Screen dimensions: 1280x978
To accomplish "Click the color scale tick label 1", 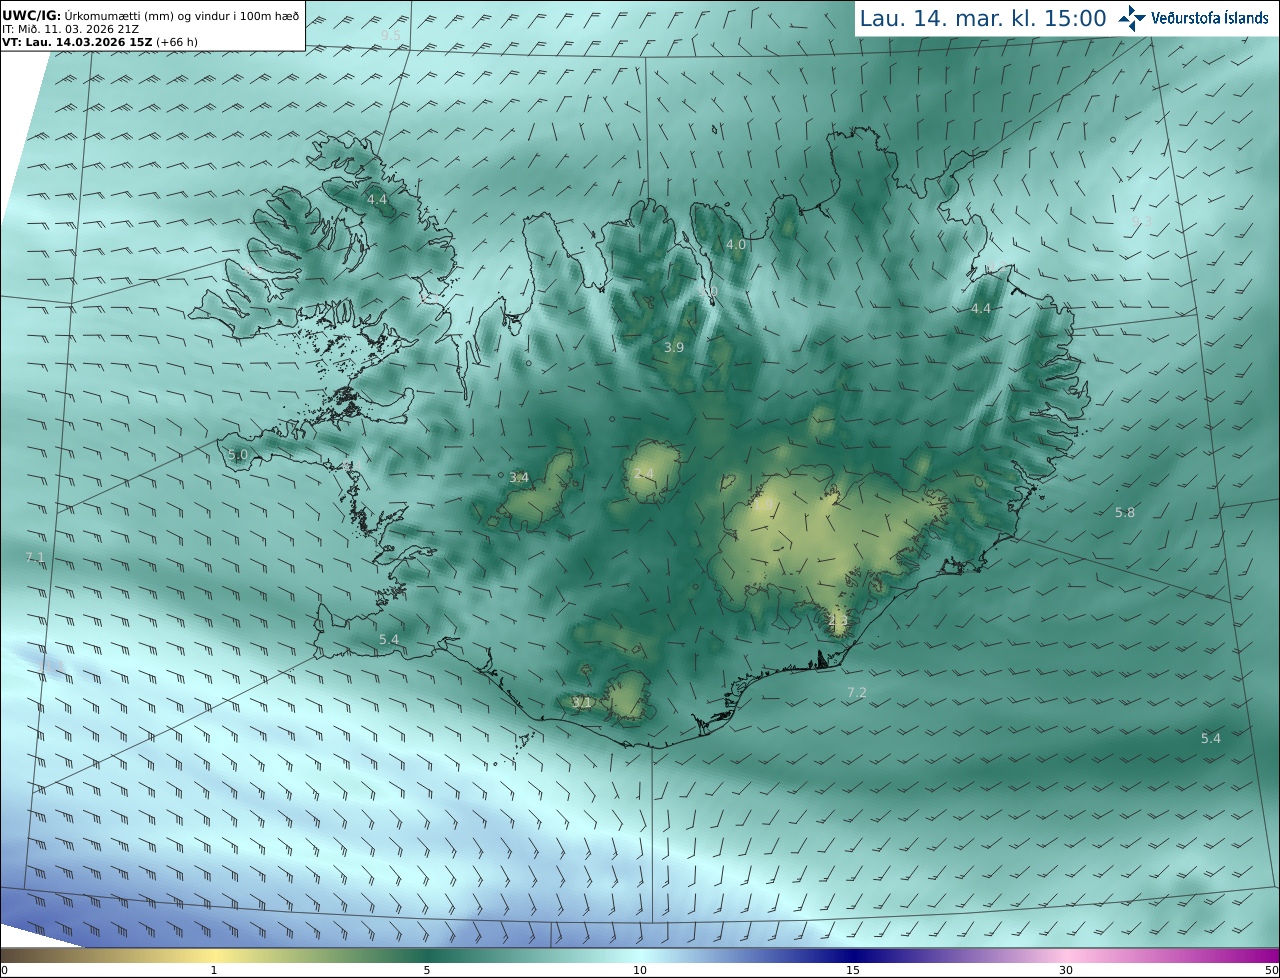I will [x=213, y=970].
